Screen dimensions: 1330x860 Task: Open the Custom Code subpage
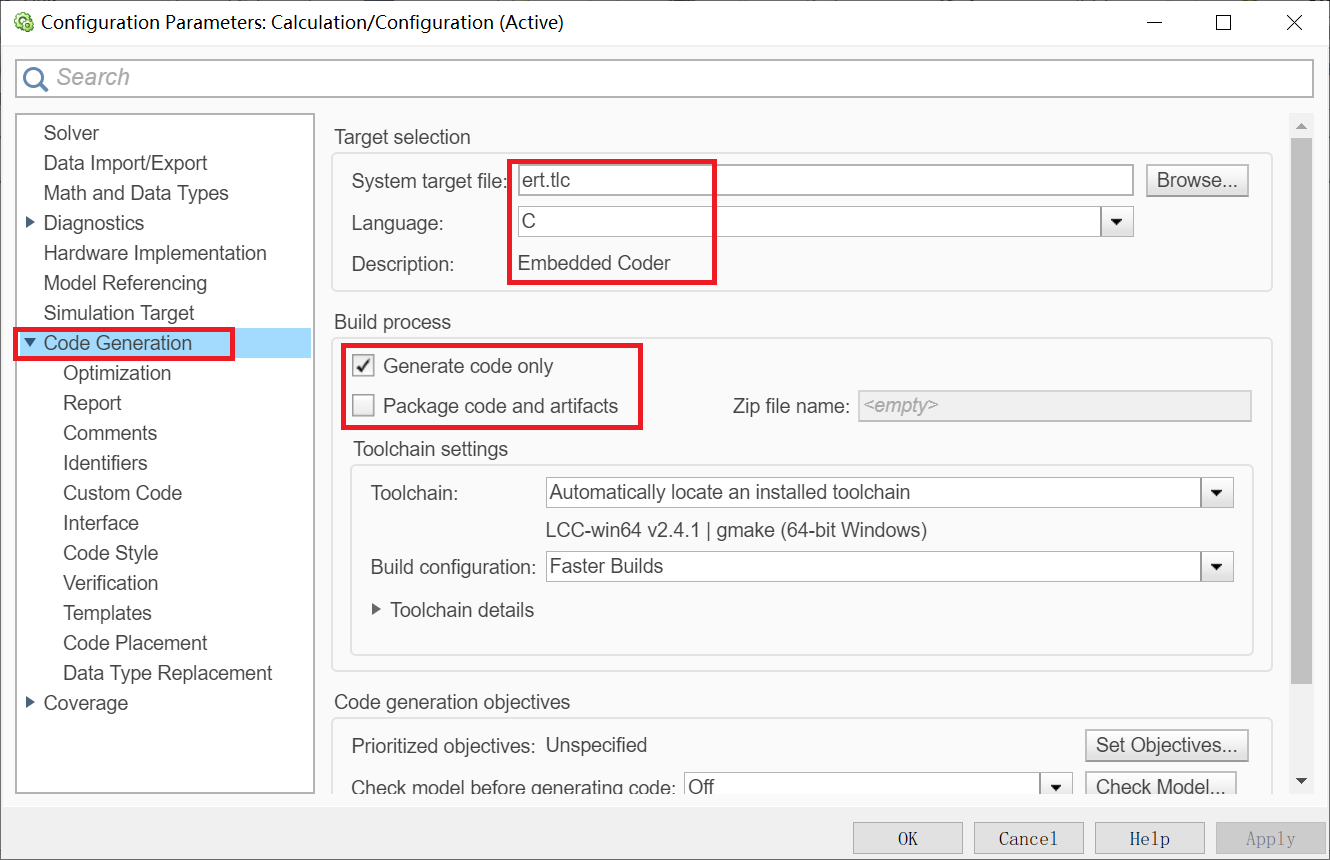pos(122,493)
